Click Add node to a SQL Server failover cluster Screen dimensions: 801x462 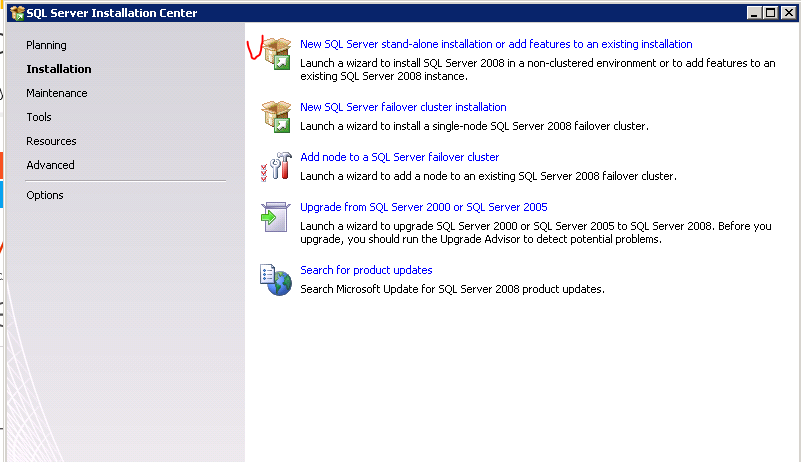tap(399, 157)
